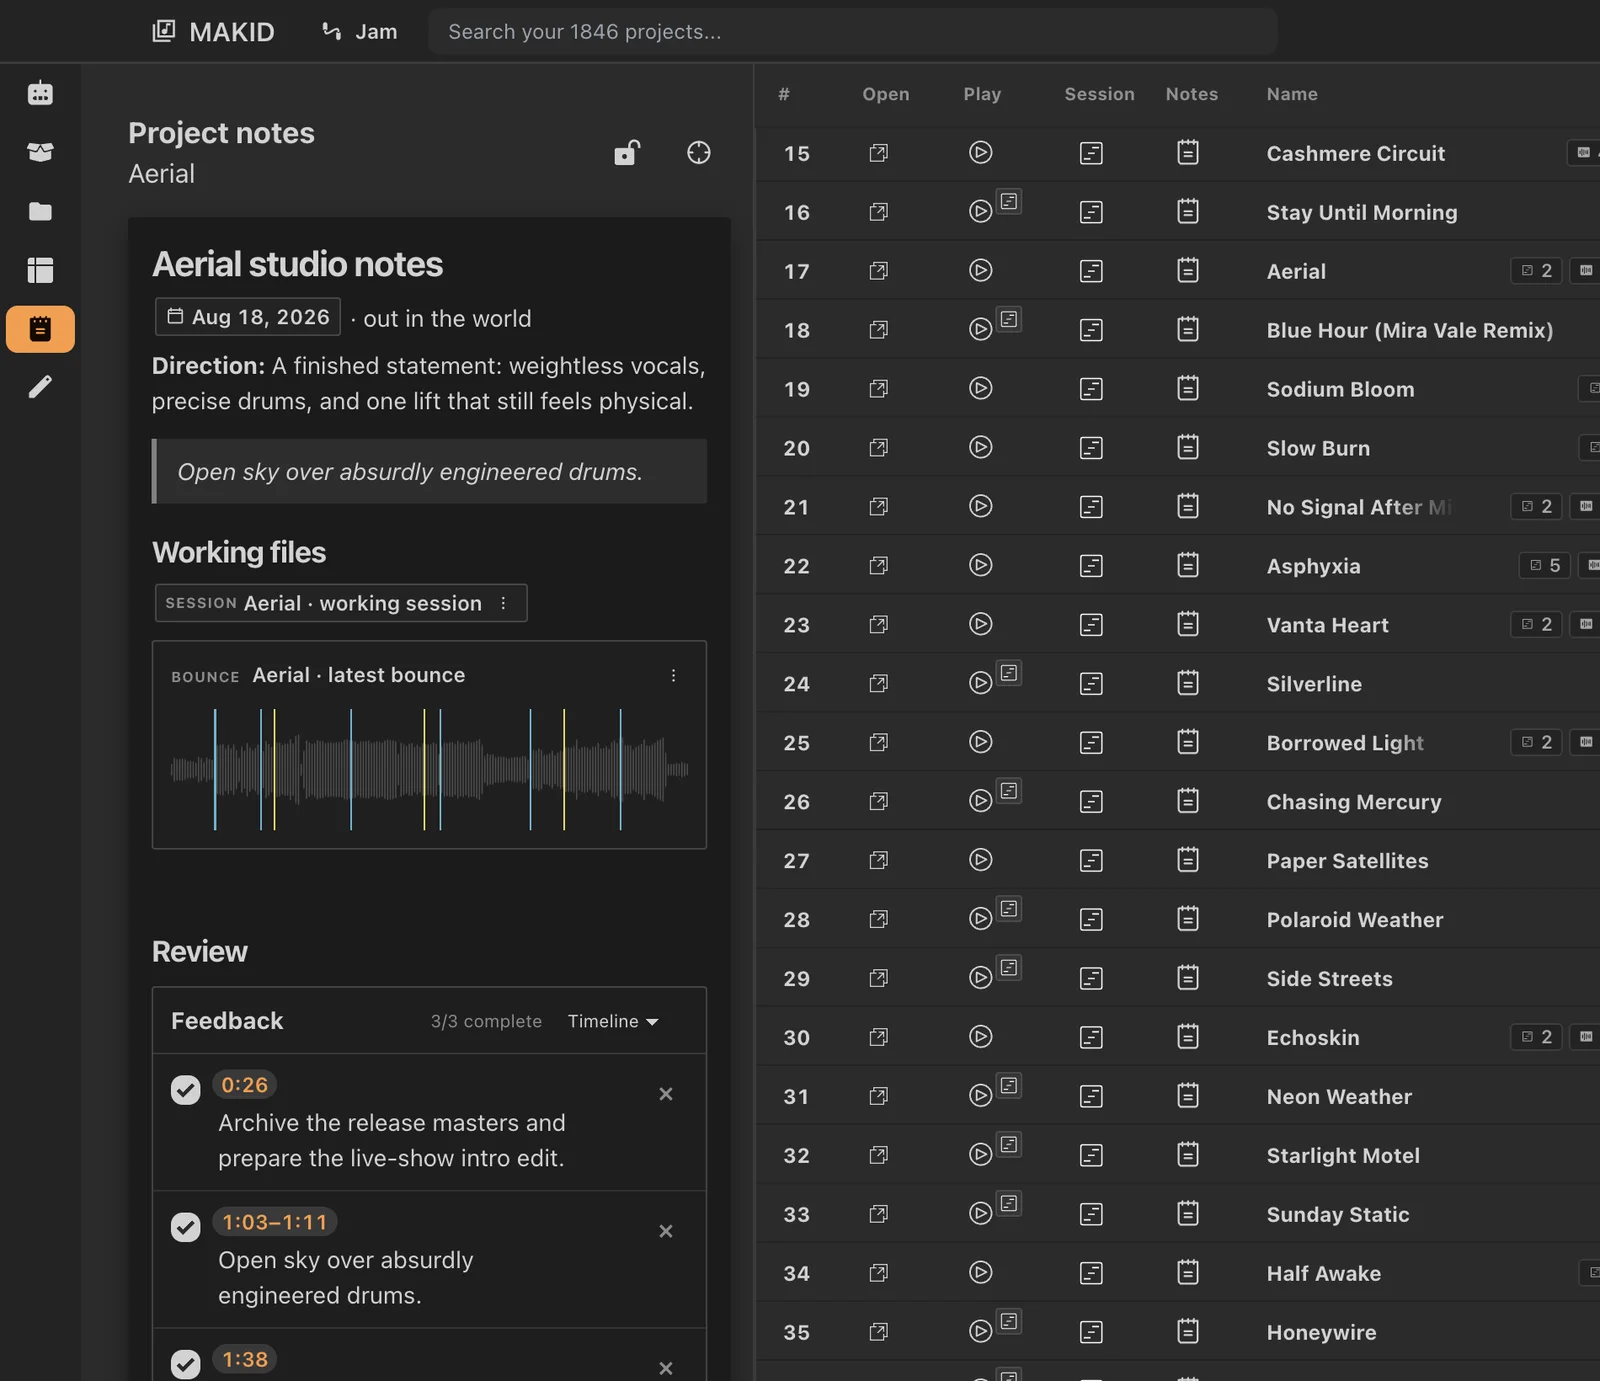Play Stay Until Morning

point(980,211)
